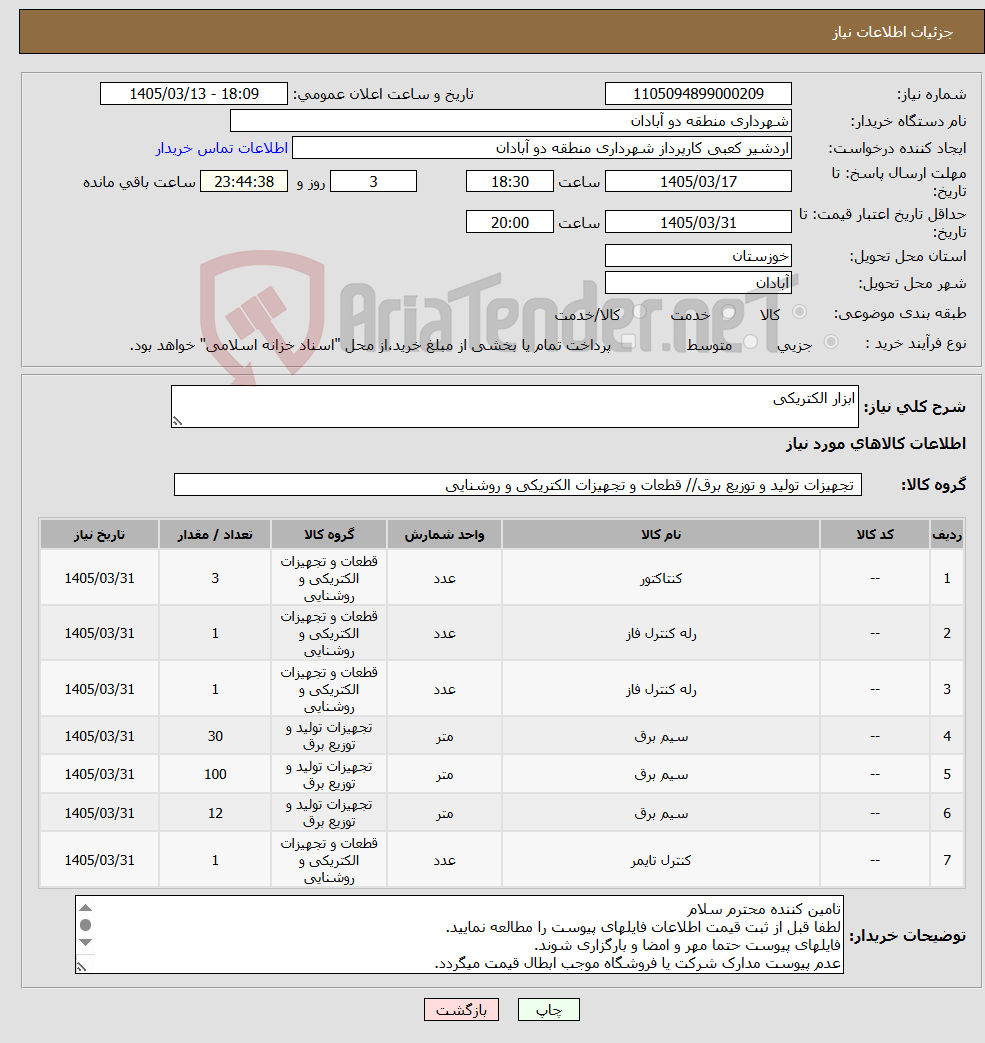The image size is (985, 1043).
Task: Click the remaining days field showing 3
Action: point(373,182)
